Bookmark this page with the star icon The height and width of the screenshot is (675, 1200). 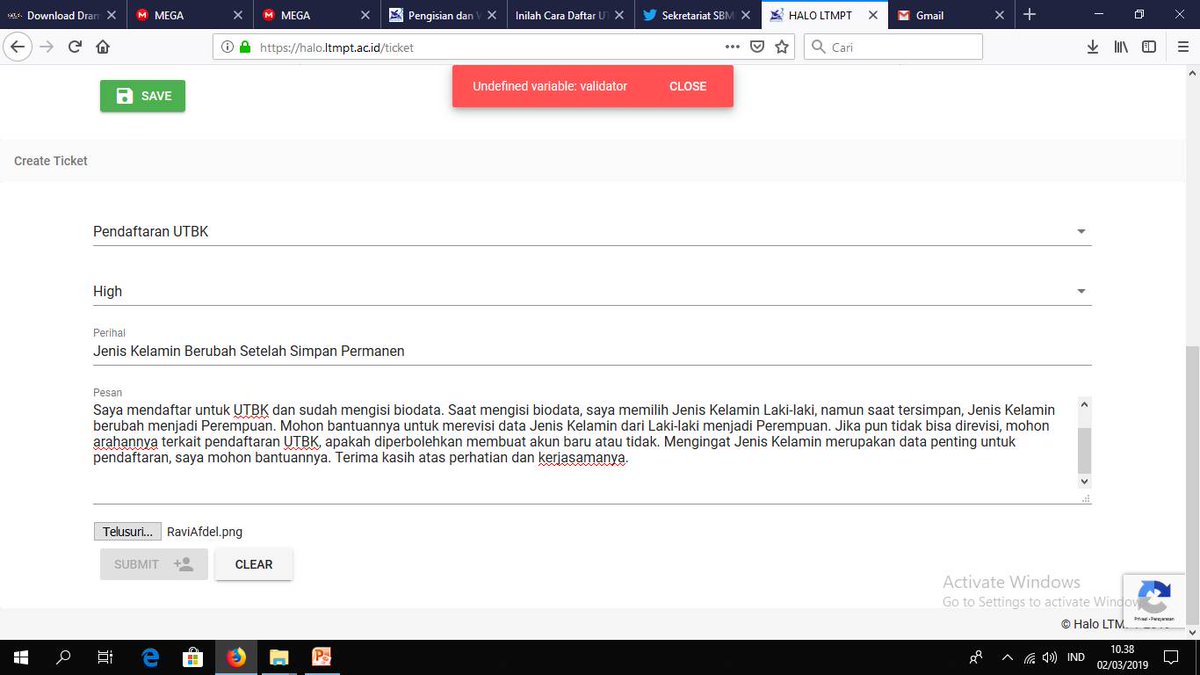[x=782, y=47]
